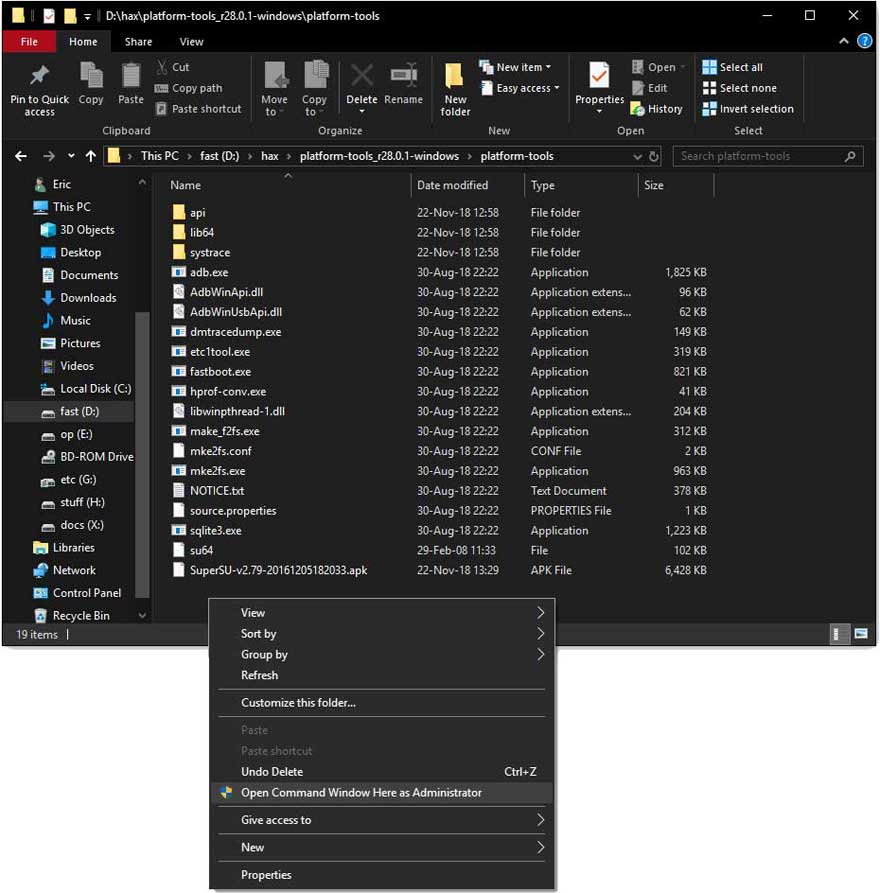The width and height of the screenshot is (880, 893).
Task: Open Local Disk (C:) in sidebar
Action: tap(96, 389)
